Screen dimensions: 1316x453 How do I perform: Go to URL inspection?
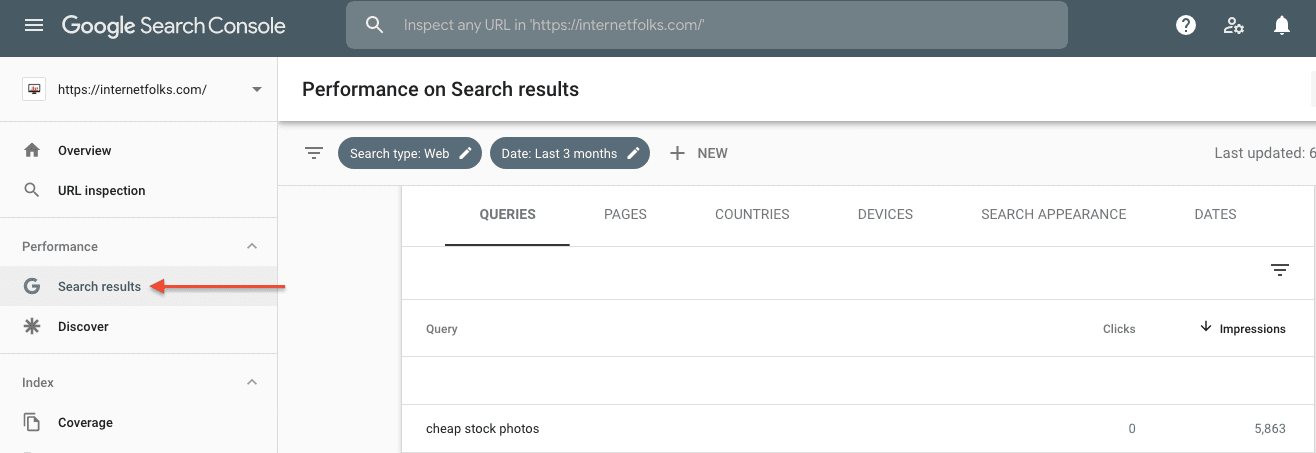(x=101, y=190)
